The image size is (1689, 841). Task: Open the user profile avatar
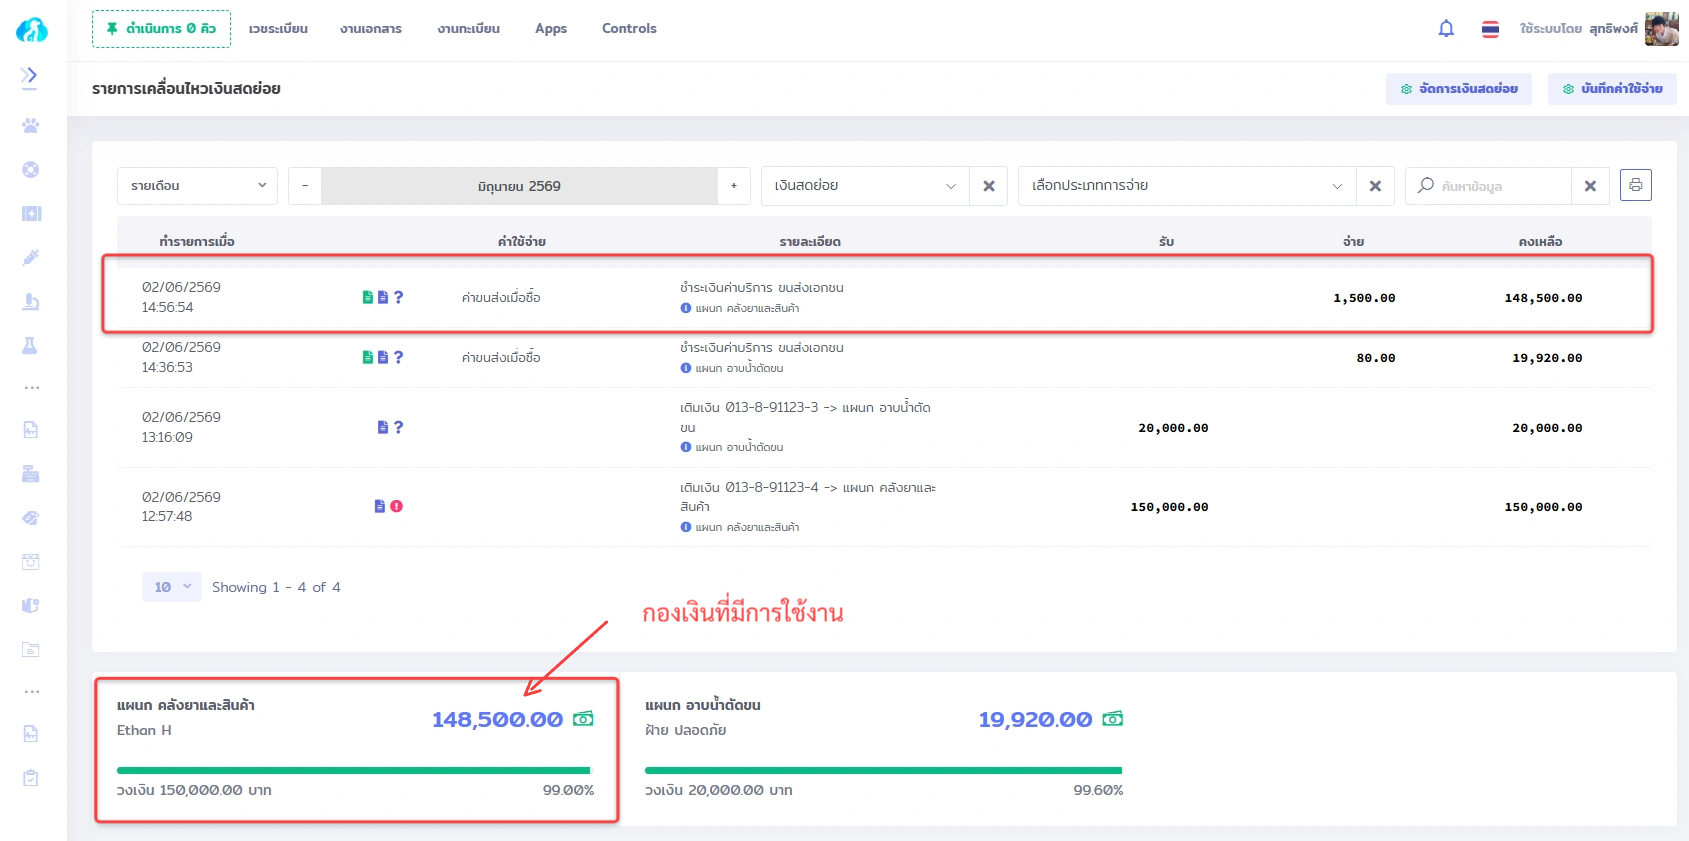1662,29
